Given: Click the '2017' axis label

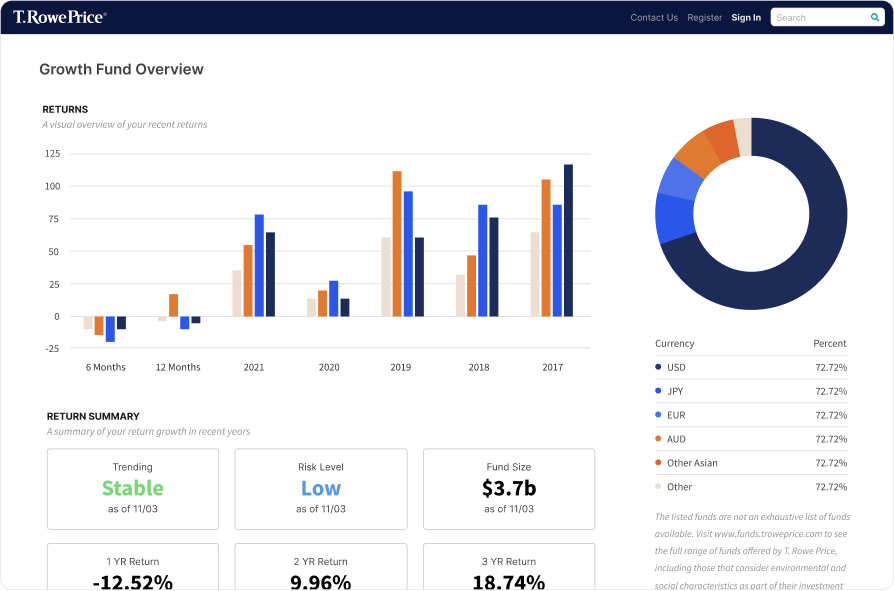Looking at the screenshot, I should click(x=552, y=368).
